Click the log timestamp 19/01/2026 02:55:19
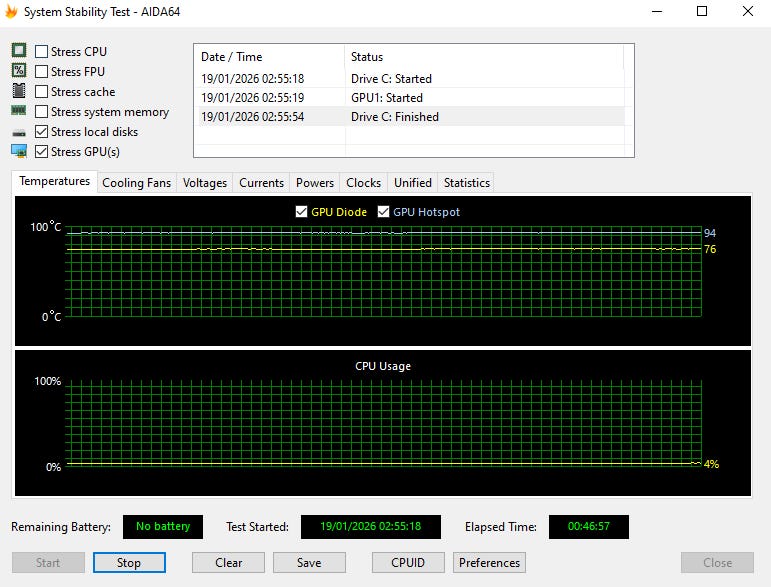771x587 pixels. [253, 98]
